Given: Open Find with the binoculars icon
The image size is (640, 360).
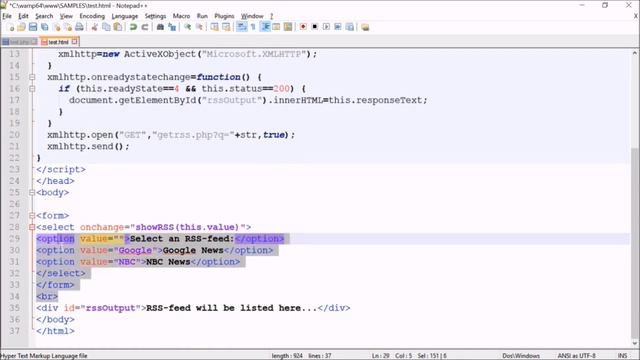Looking at the screenshot, I should [160, 27].
